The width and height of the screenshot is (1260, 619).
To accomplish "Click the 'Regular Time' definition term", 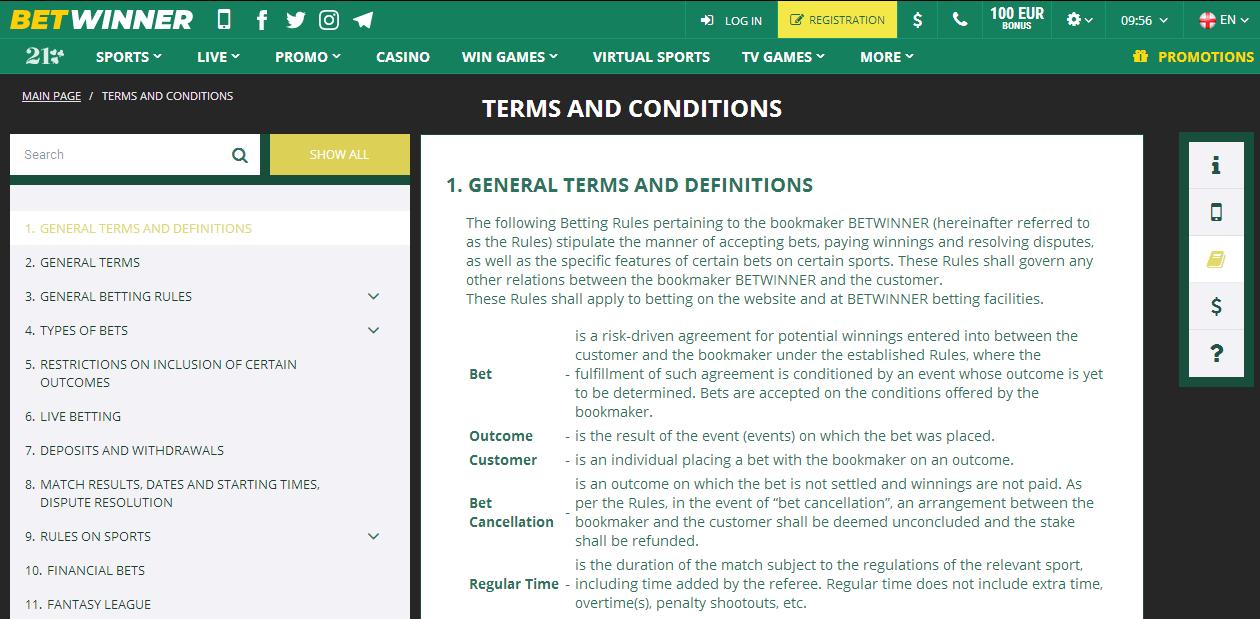I will click(x=514, y=584).
